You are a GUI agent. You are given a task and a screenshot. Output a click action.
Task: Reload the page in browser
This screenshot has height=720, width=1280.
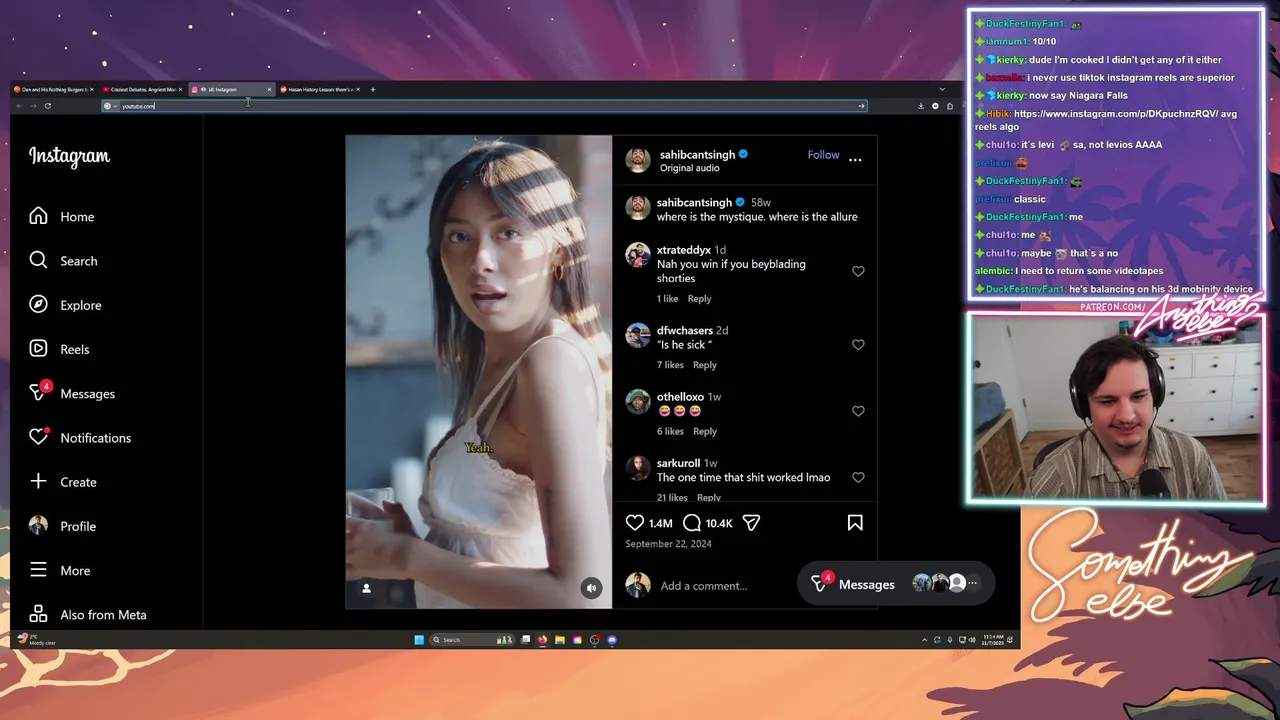47,106
